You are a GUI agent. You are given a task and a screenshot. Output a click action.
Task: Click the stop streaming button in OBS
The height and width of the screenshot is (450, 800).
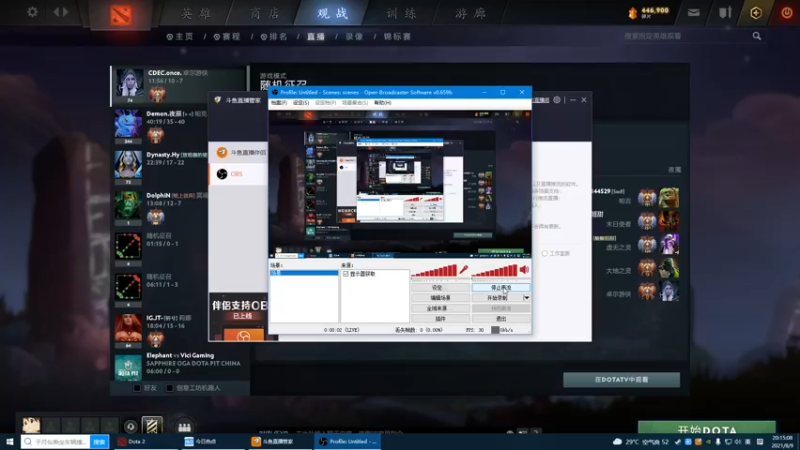point(501,288)
